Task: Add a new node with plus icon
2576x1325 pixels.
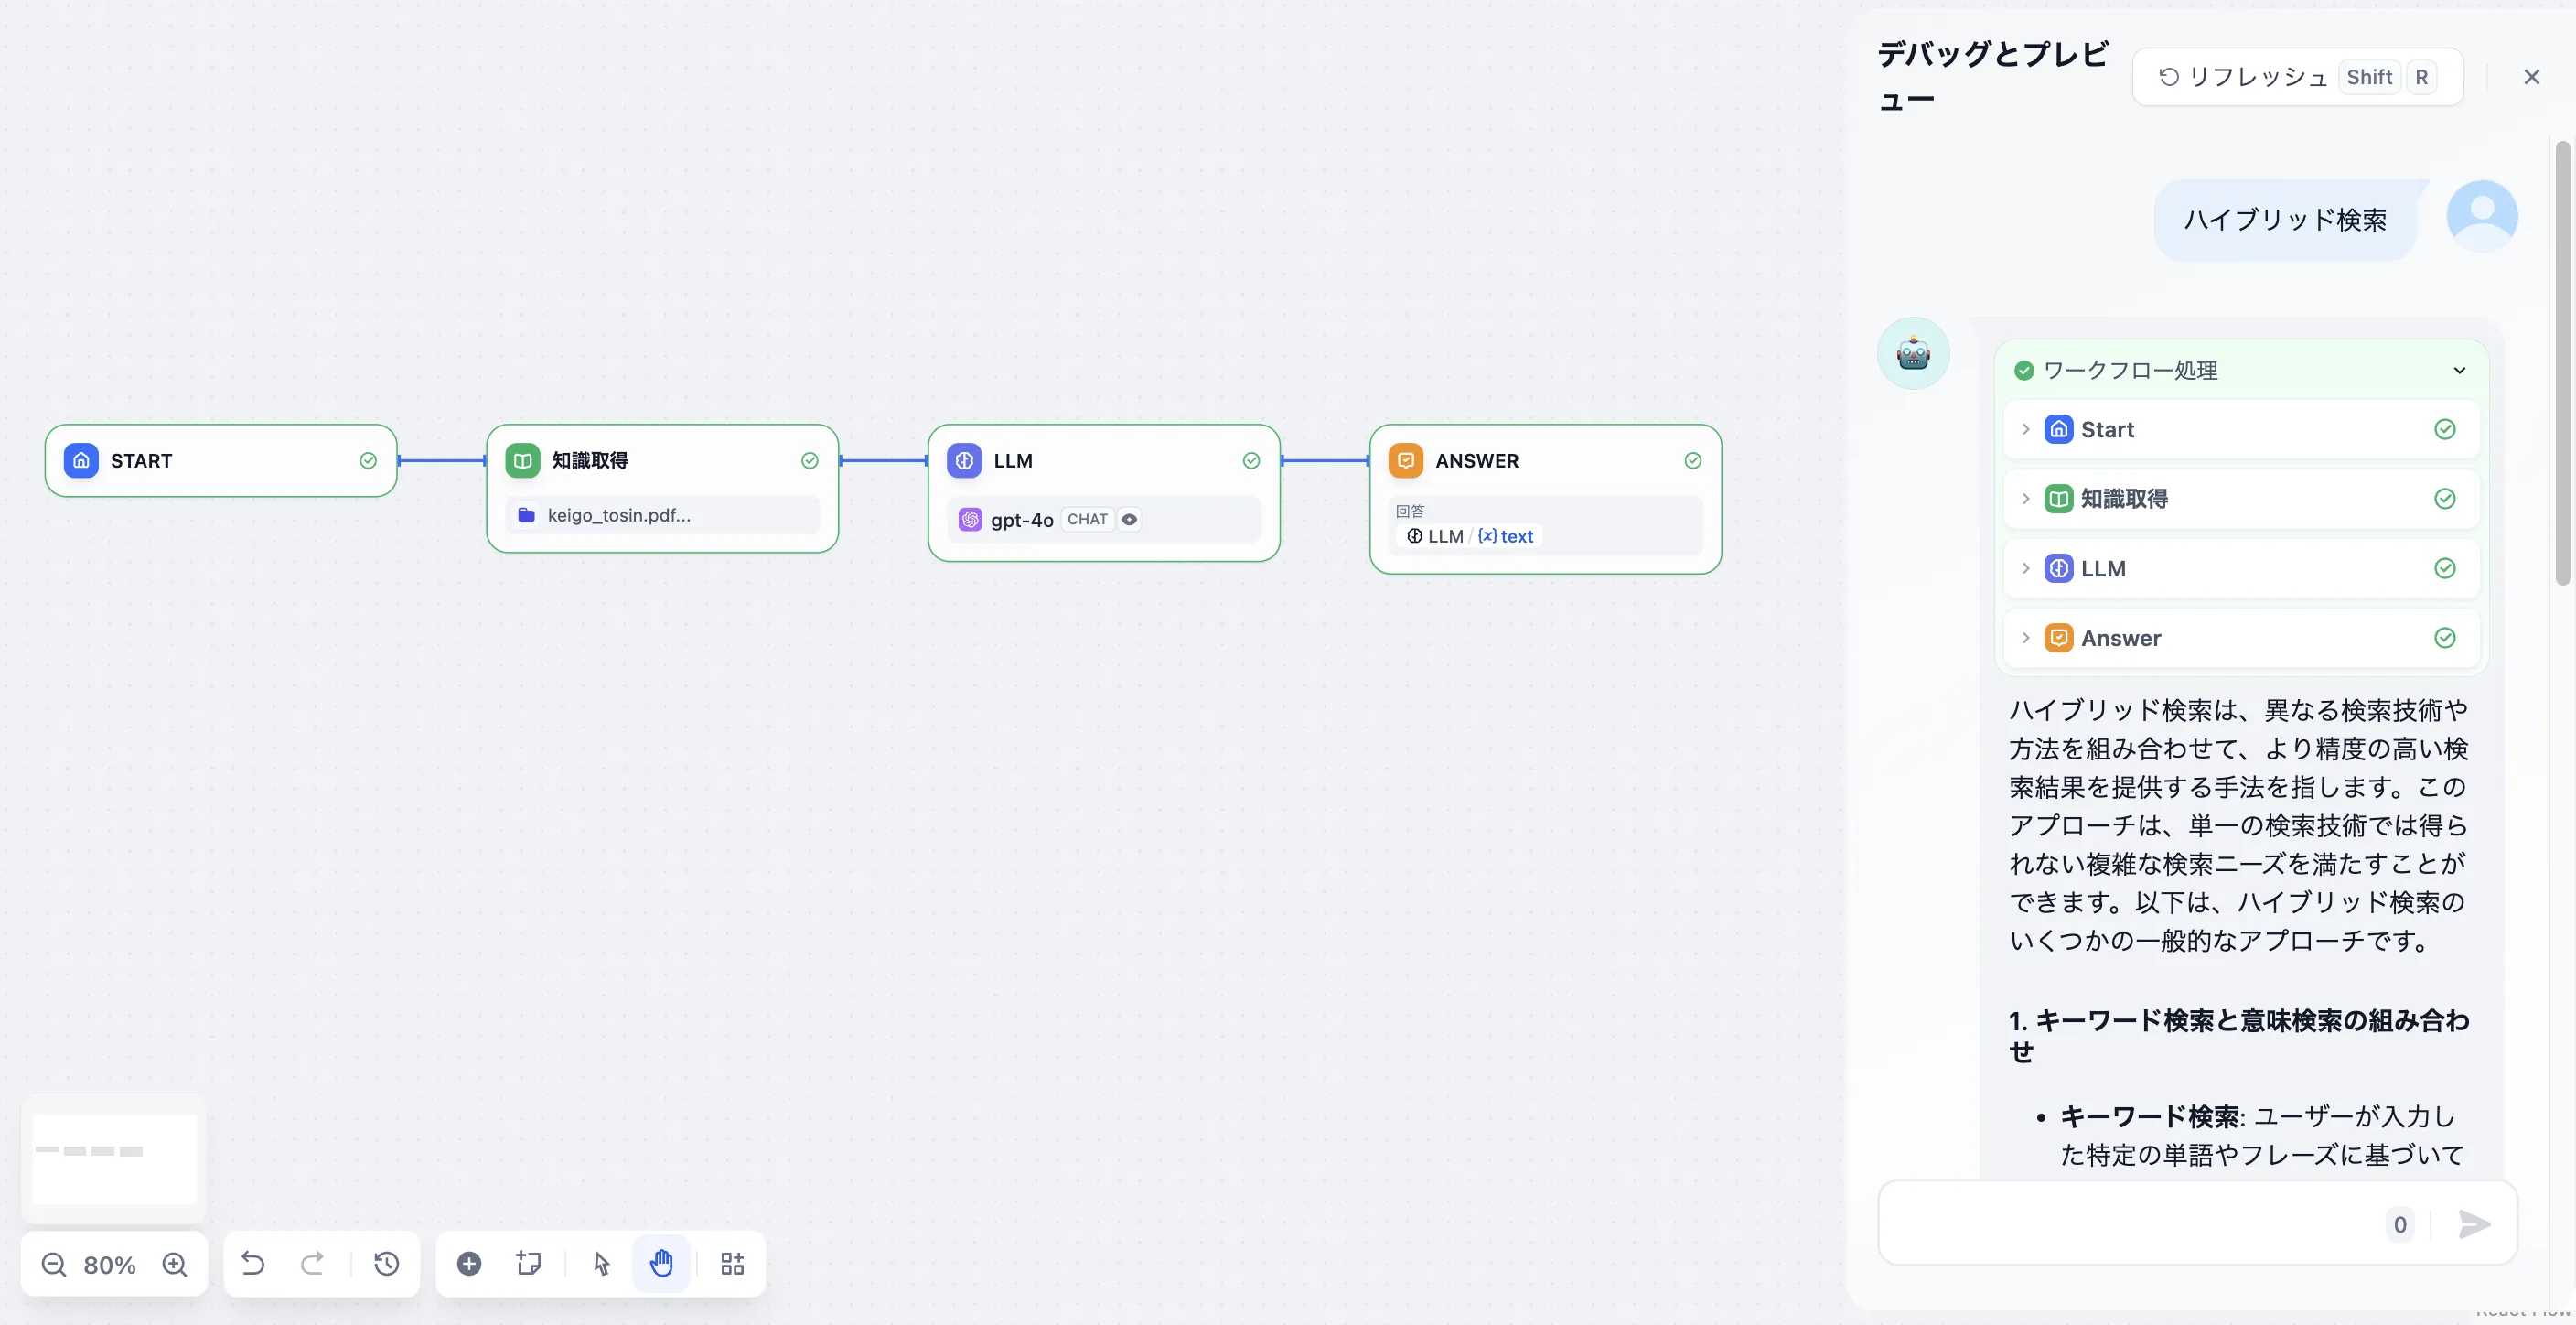Action: 469,1264
